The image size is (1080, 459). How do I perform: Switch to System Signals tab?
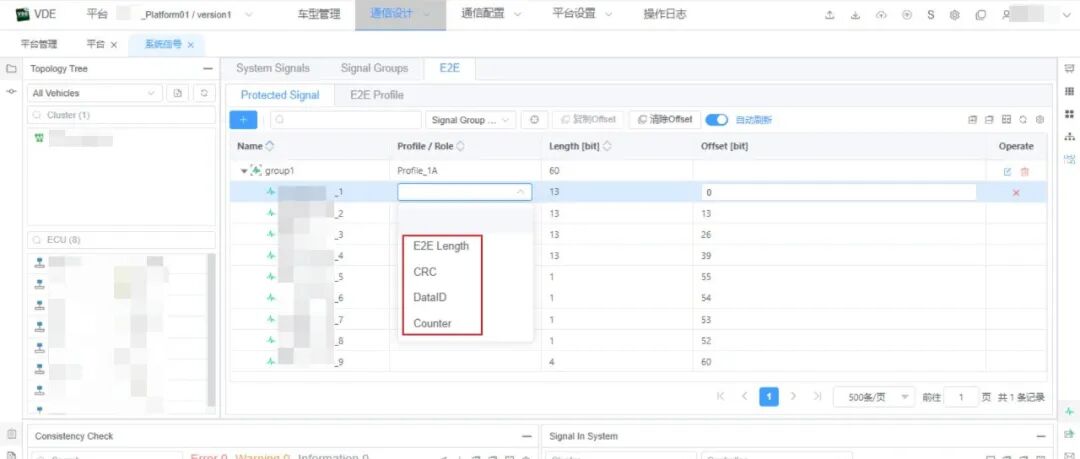273,68
